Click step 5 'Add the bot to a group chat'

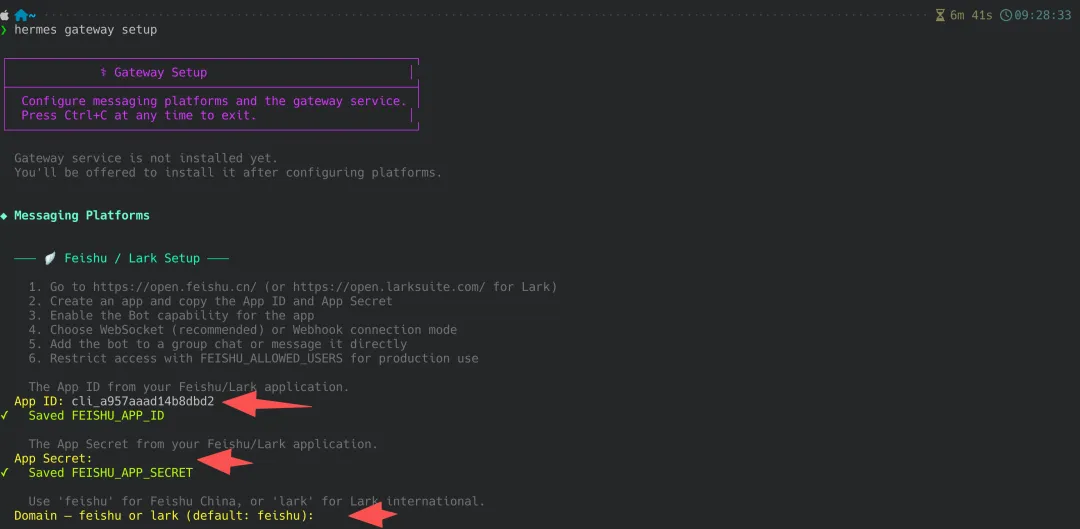tap(218, 344)
